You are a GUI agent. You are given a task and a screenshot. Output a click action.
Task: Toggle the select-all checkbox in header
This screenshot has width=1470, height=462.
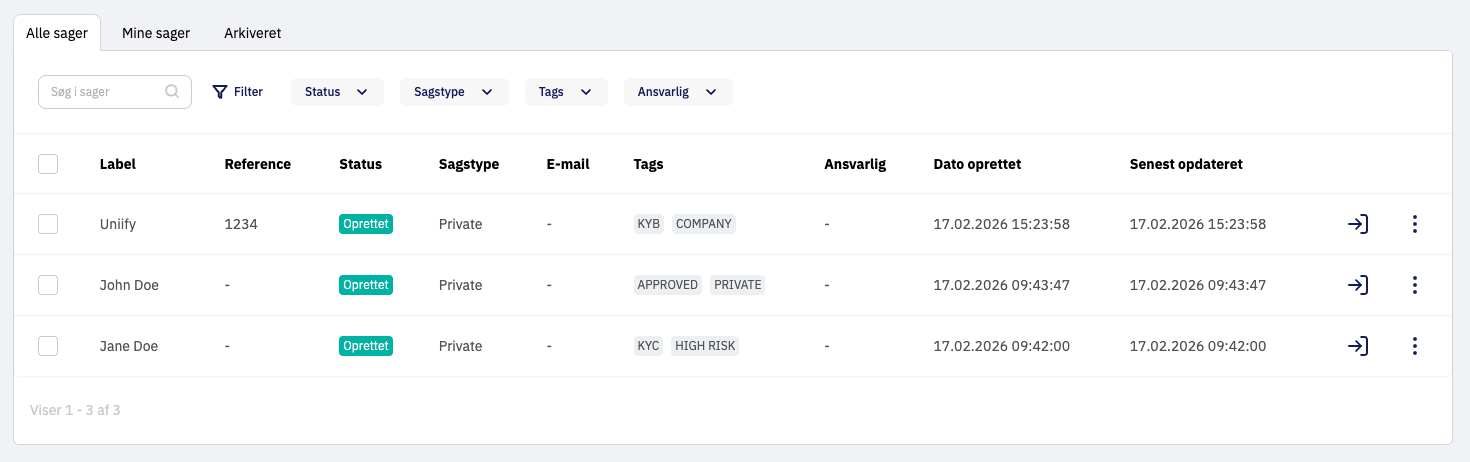pyautogui.click(x=48, y=164)
